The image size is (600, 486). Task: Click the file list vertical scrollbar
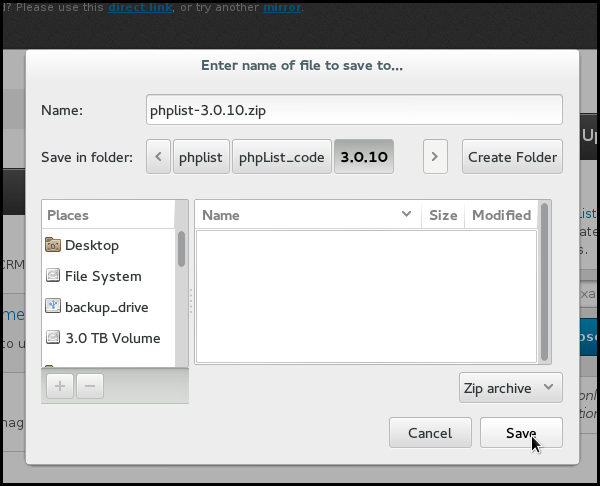545,282
